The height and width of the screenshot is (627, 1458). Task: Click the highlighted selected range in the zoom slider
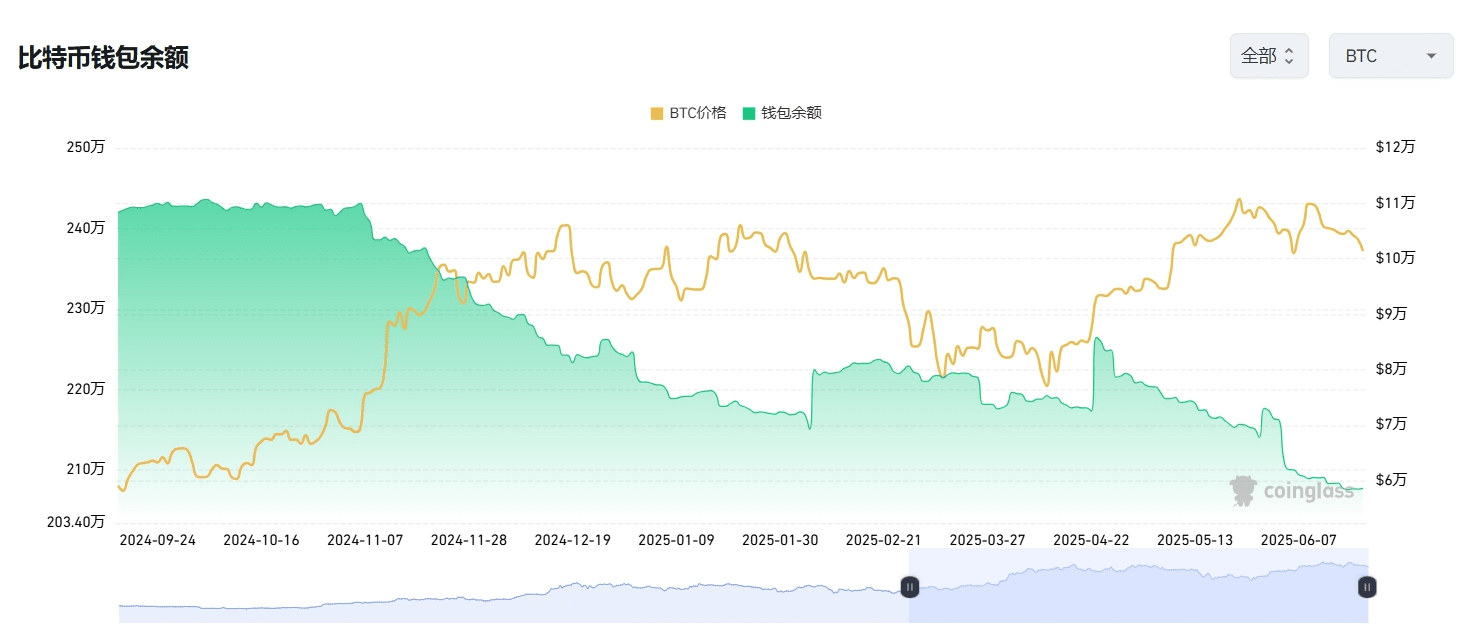[x=1138, y=587]
